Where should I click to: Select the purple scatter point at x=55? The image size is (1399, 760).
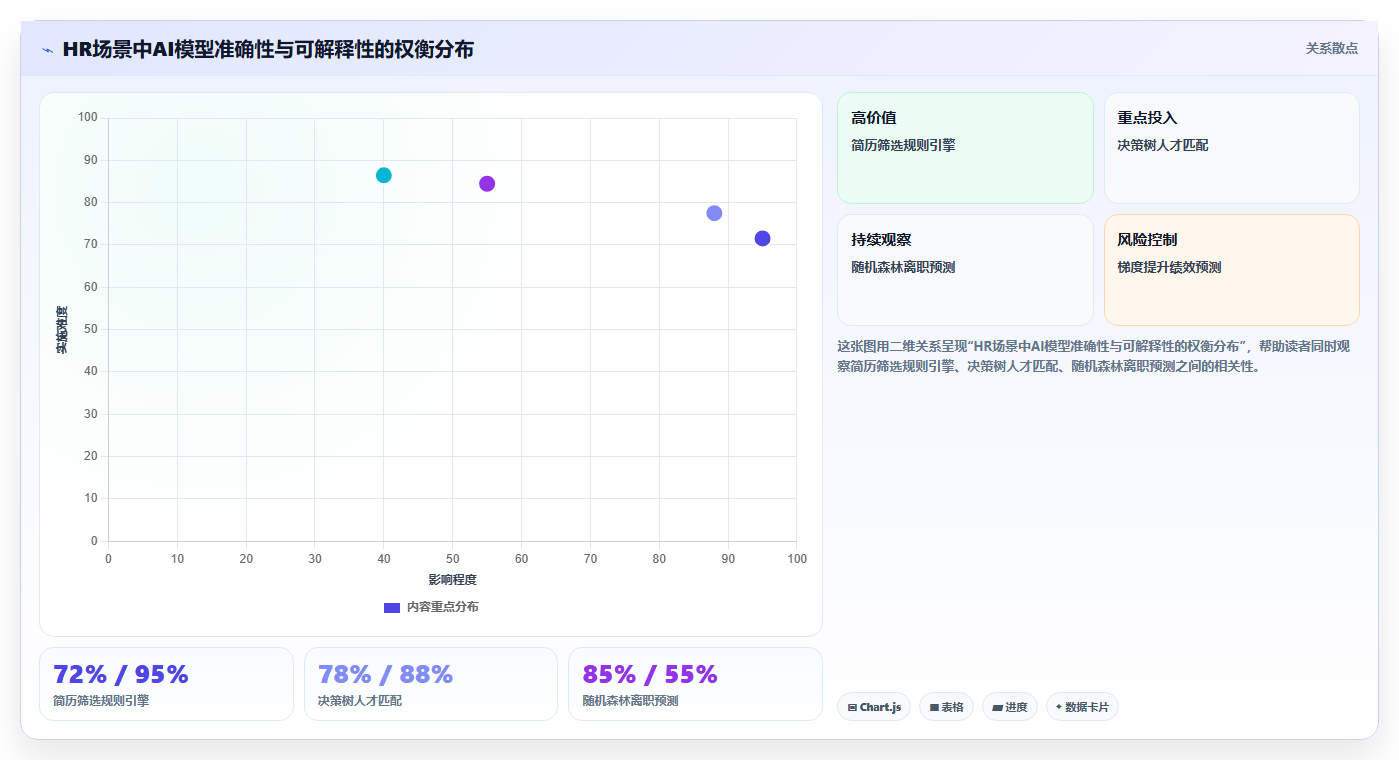pos(487,183)
